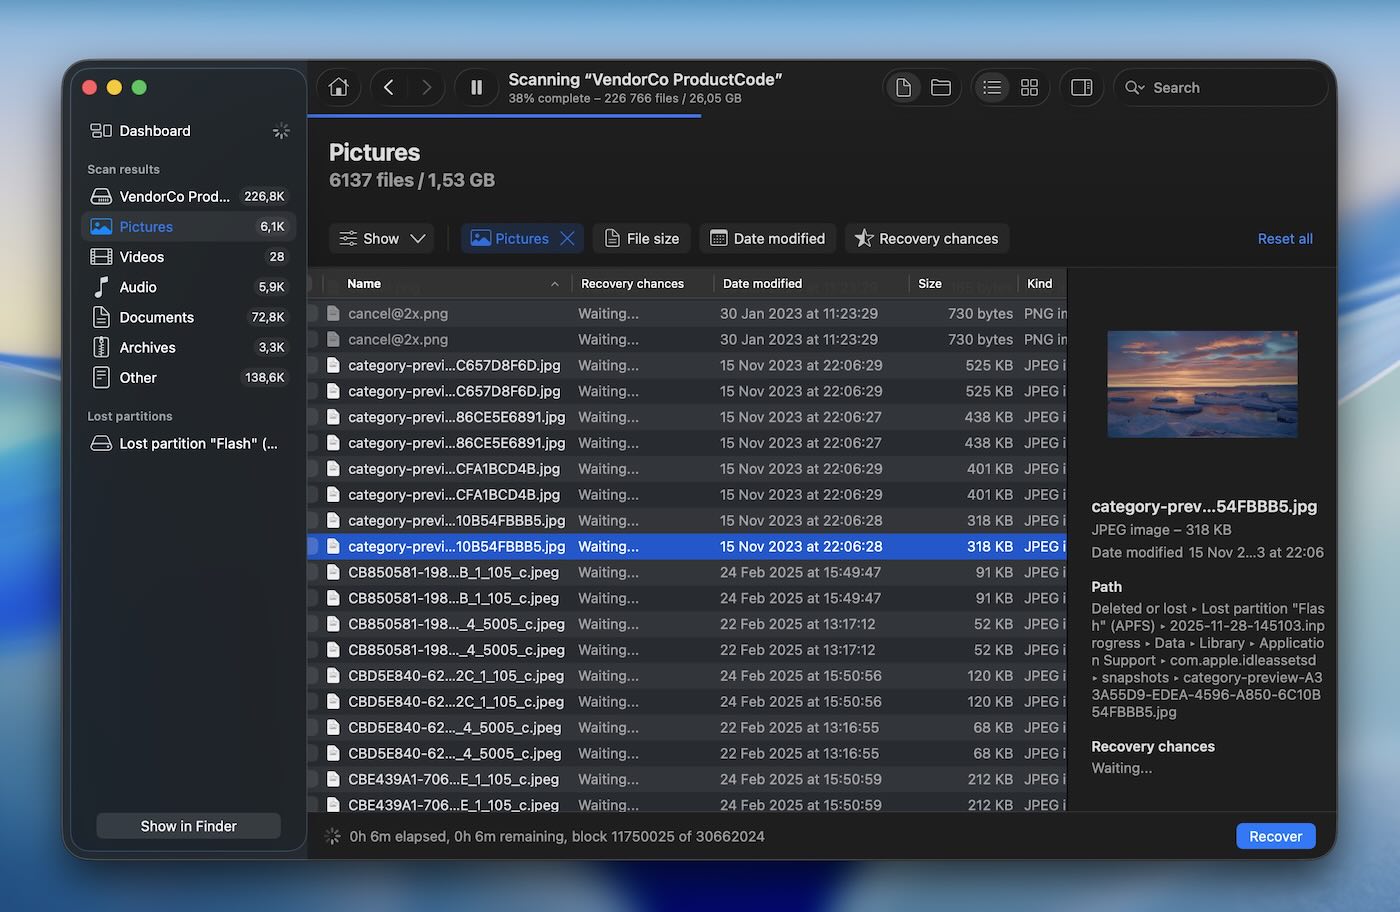Go to the Home screen icon
Screen dimensions: 1400x912
tap(339, 88)
